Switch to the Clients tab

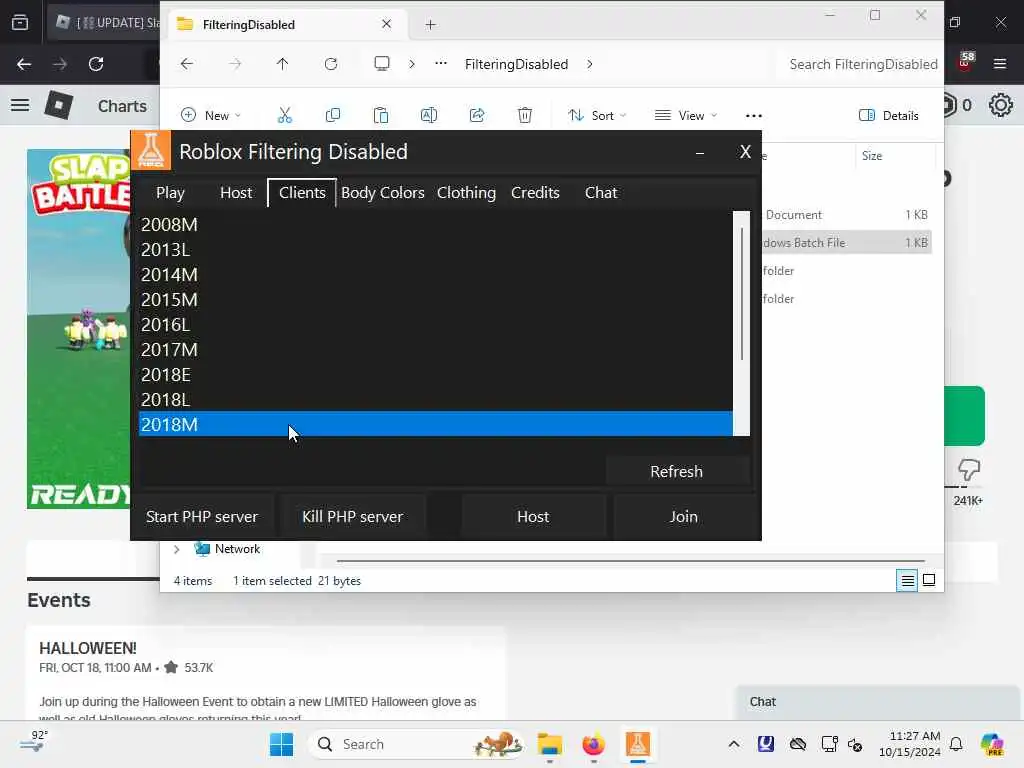click(302, 193)
